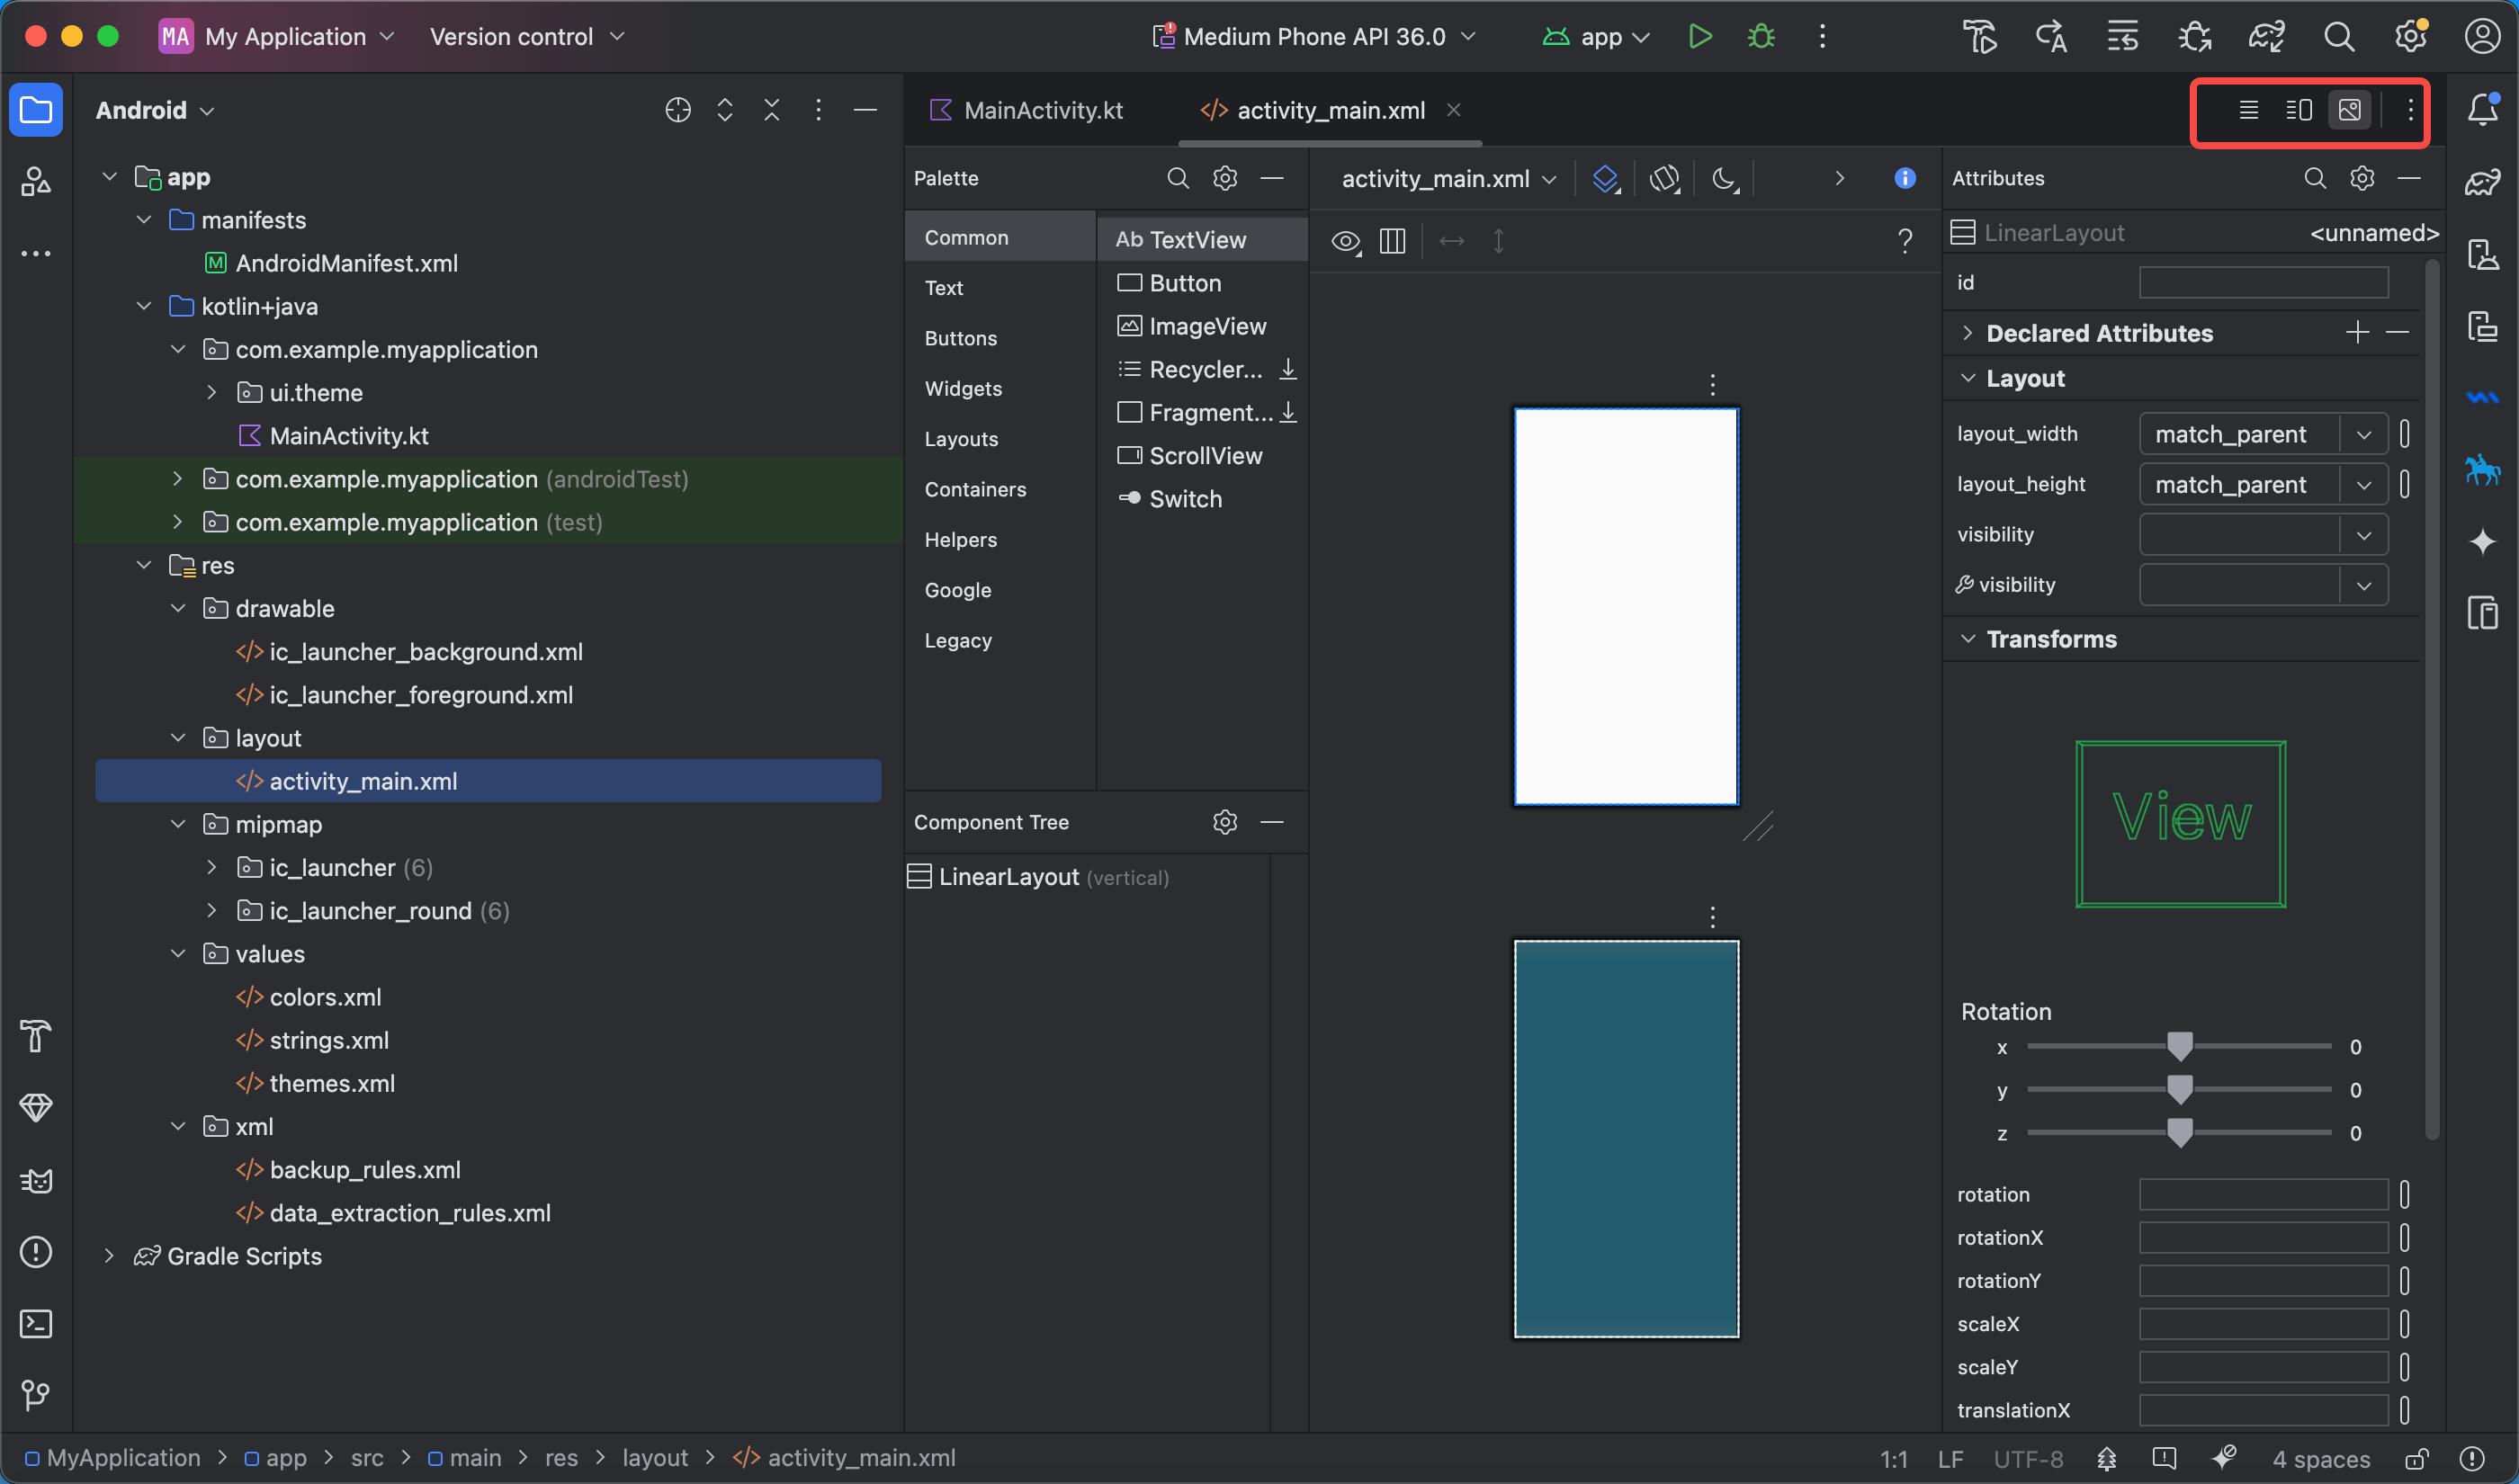The image size is (2519, 1484).
Task: Open Git tool window icon
Action: tap(36, 1394)
